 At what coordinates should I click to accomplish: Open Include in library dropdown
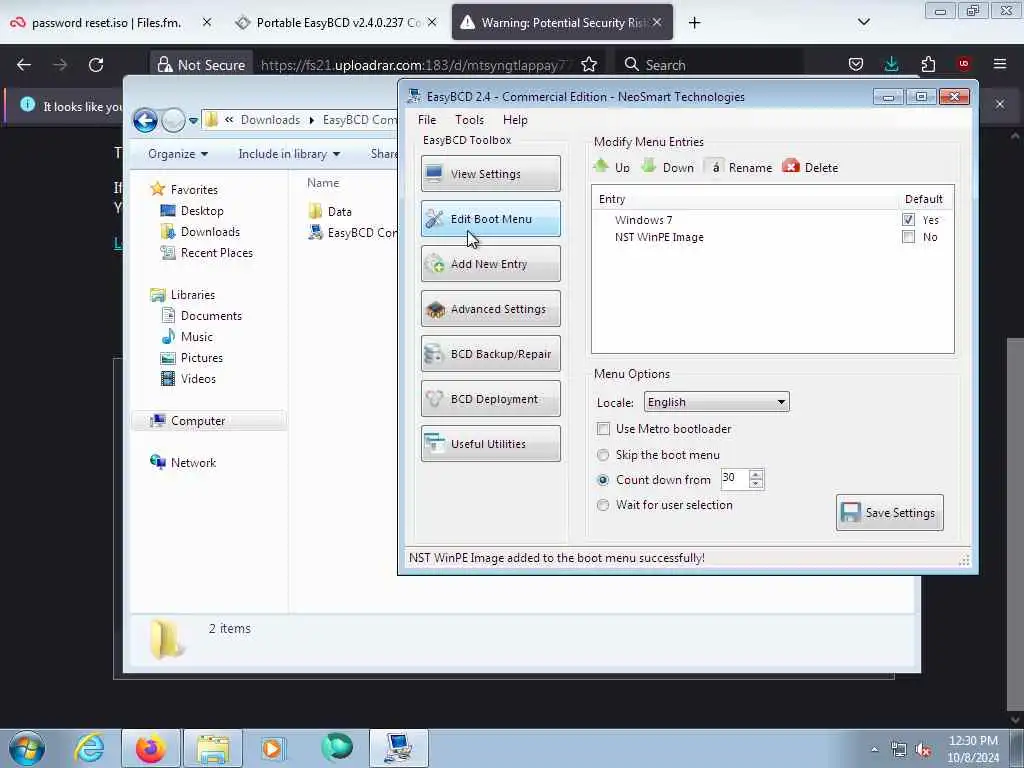coord(289,153)
